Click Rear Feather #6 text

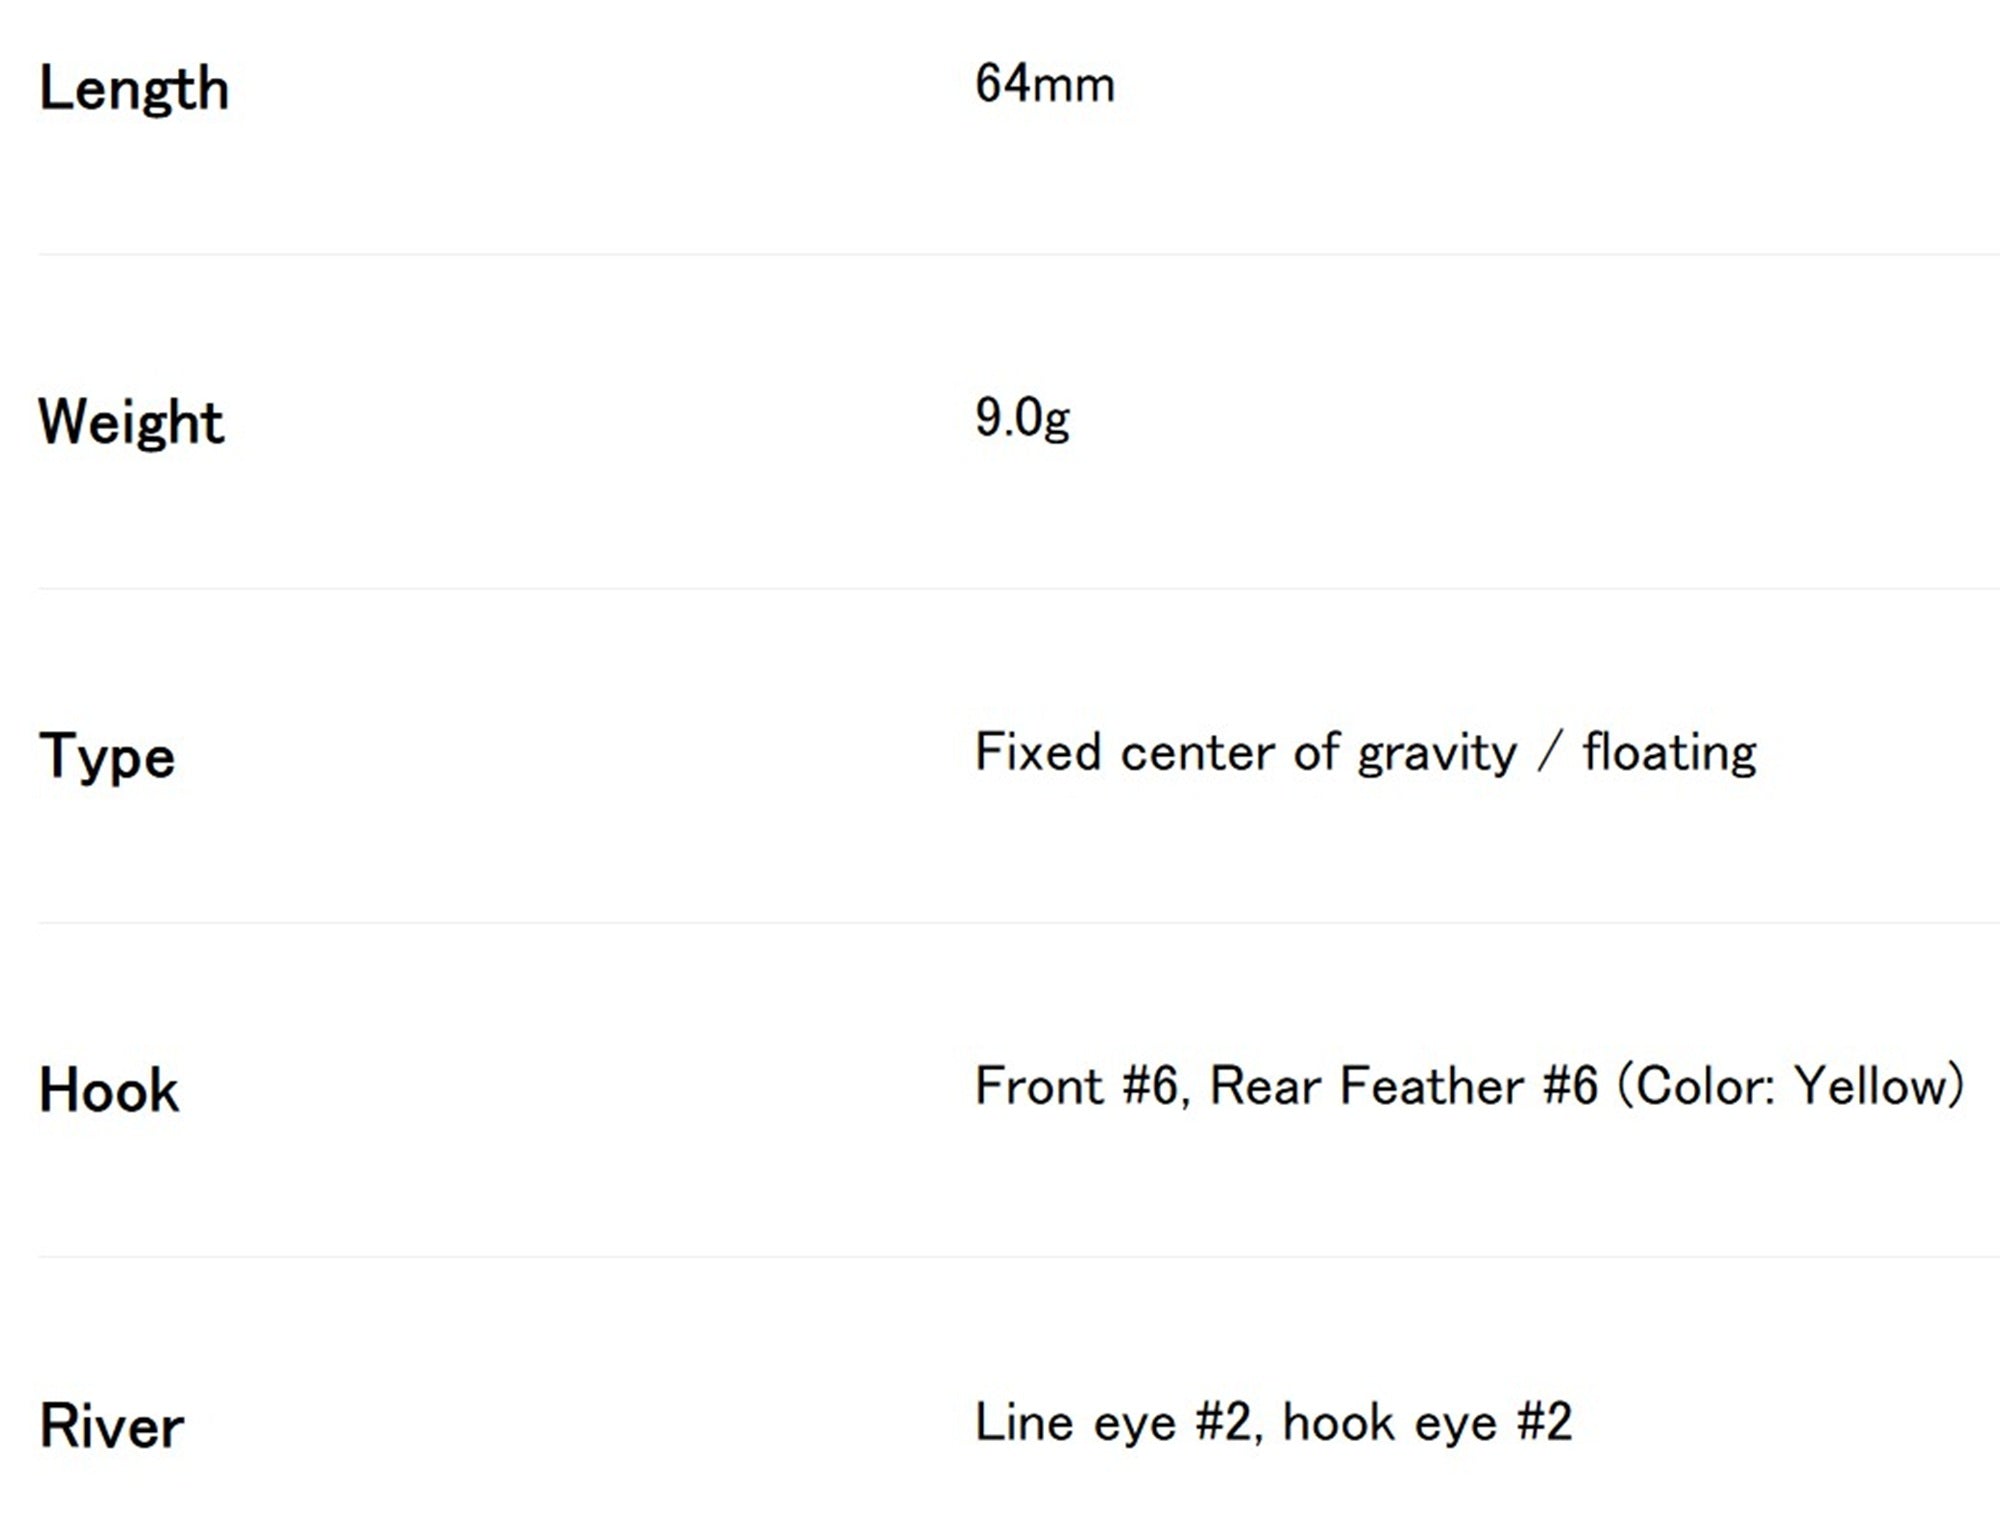tap(1404, 1087)
